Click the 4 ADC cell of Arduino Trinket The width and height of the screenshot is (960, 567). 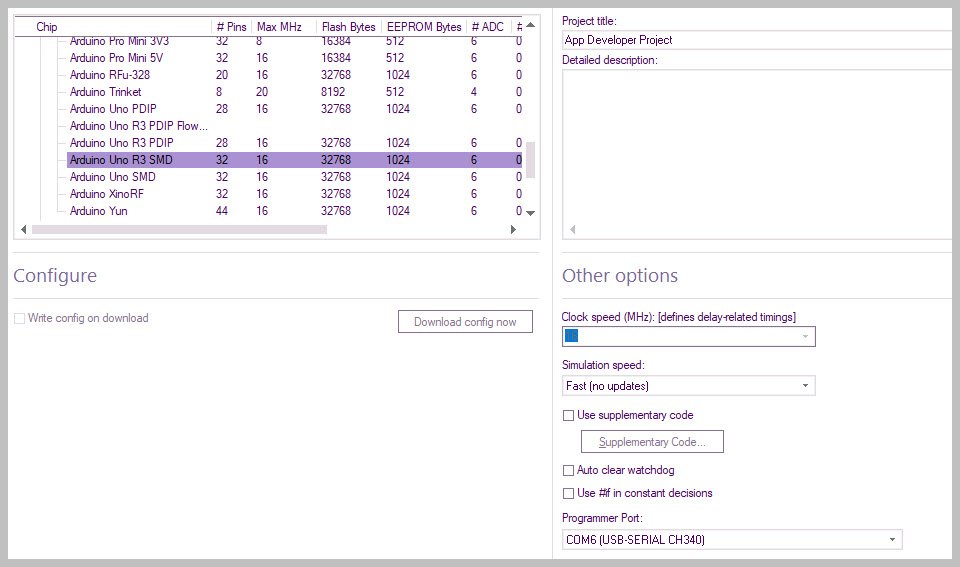point(474,92)
